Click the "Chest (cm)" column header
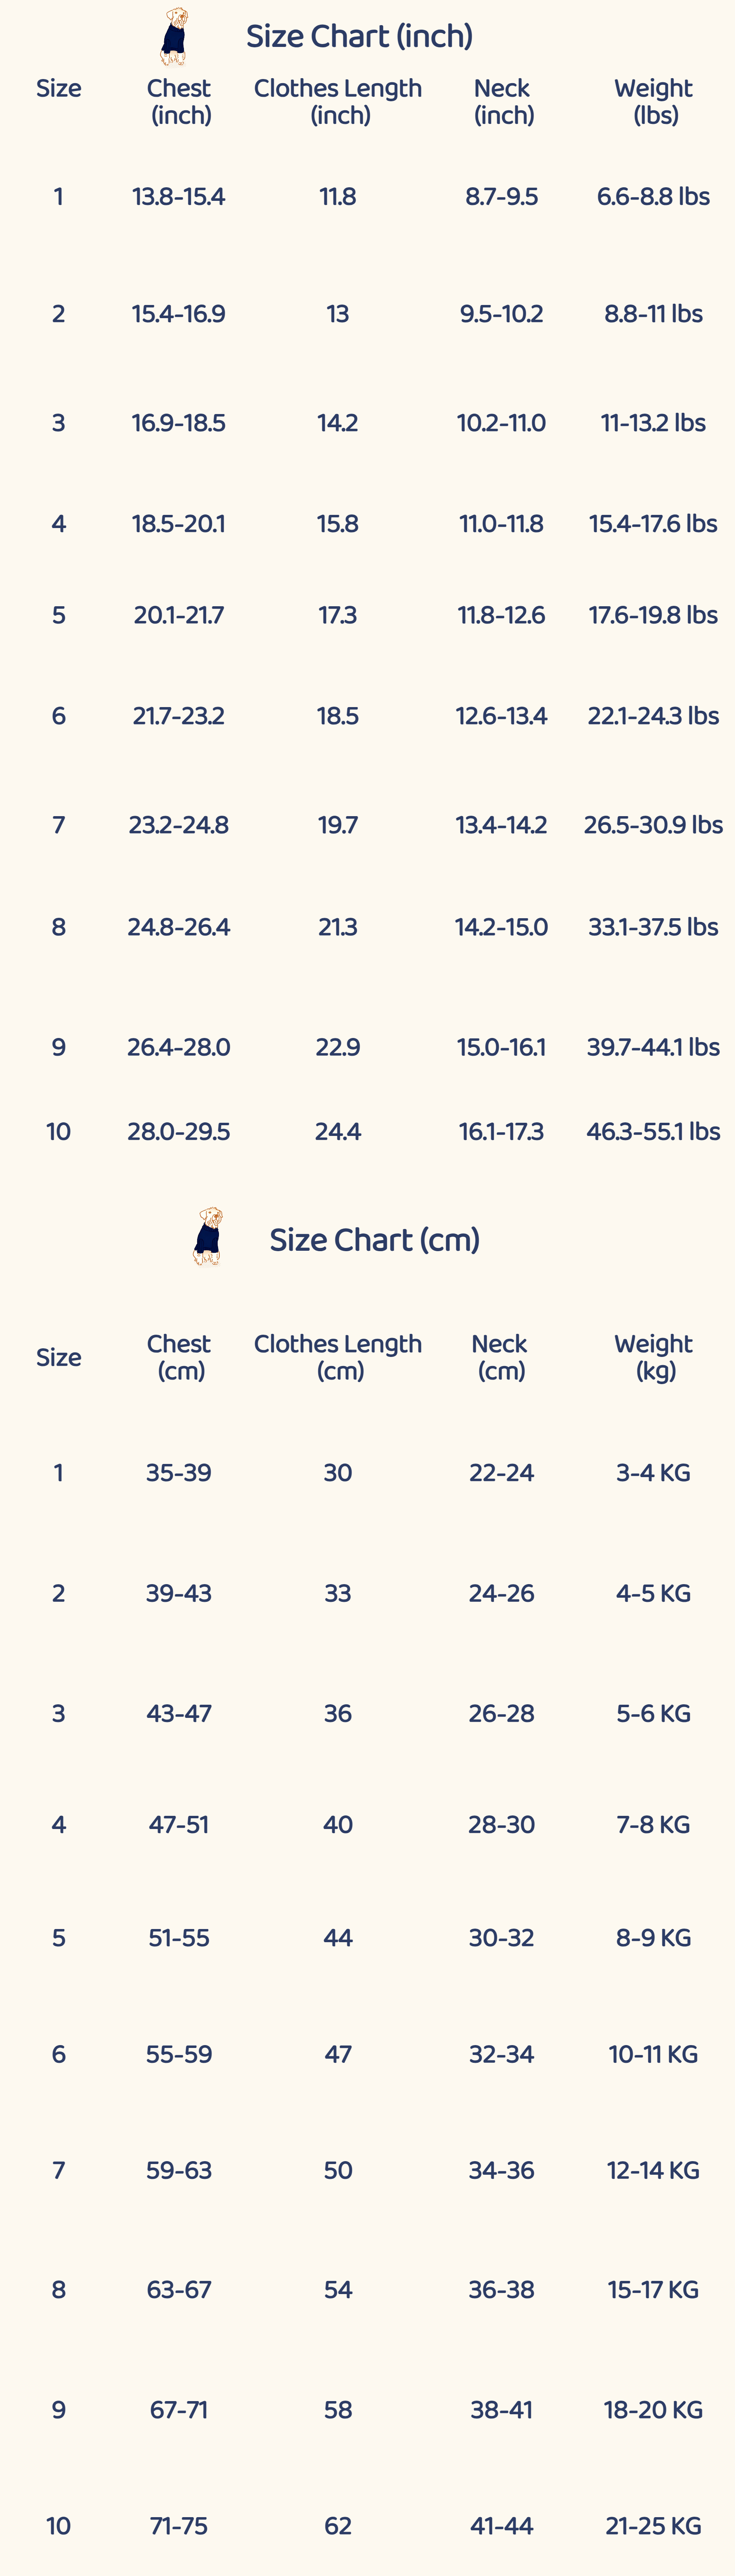Screen dimensions: 735x2576 (180, 1357)
